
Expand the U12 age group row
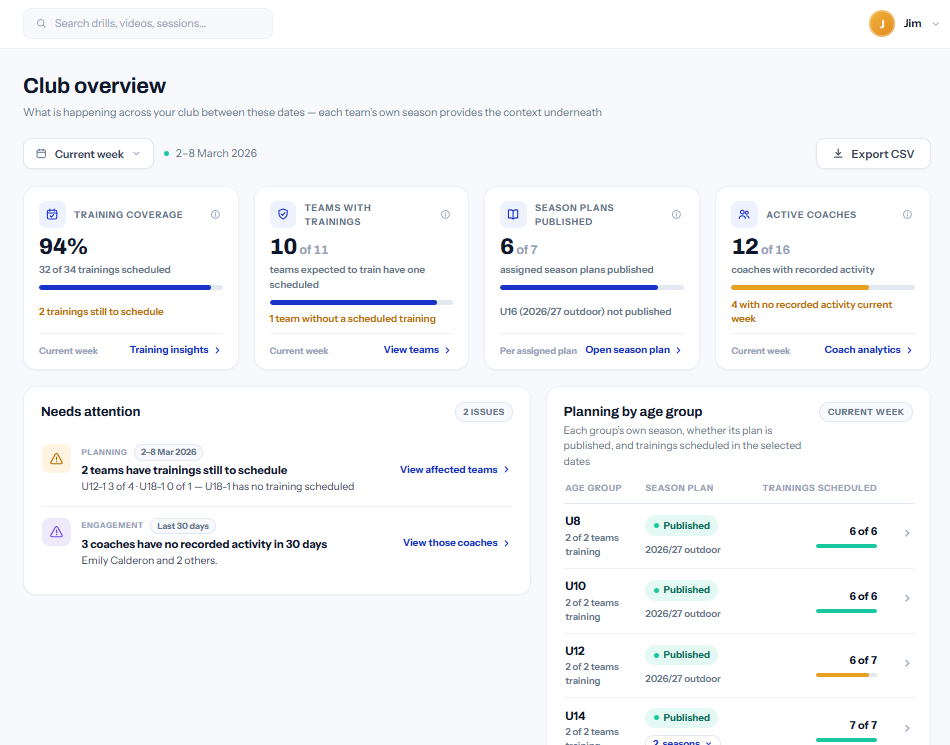(907, 663)
